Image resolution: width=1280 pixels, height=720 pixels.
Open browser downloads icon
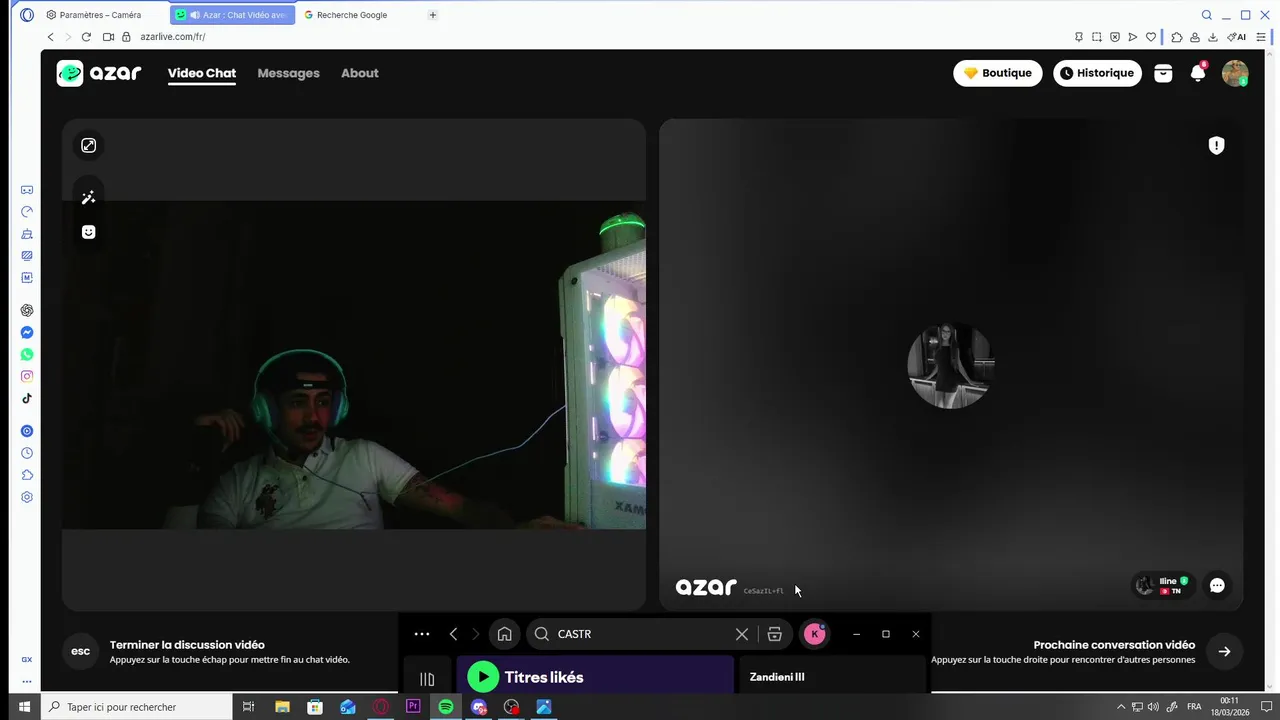[x=1213, y=37]
